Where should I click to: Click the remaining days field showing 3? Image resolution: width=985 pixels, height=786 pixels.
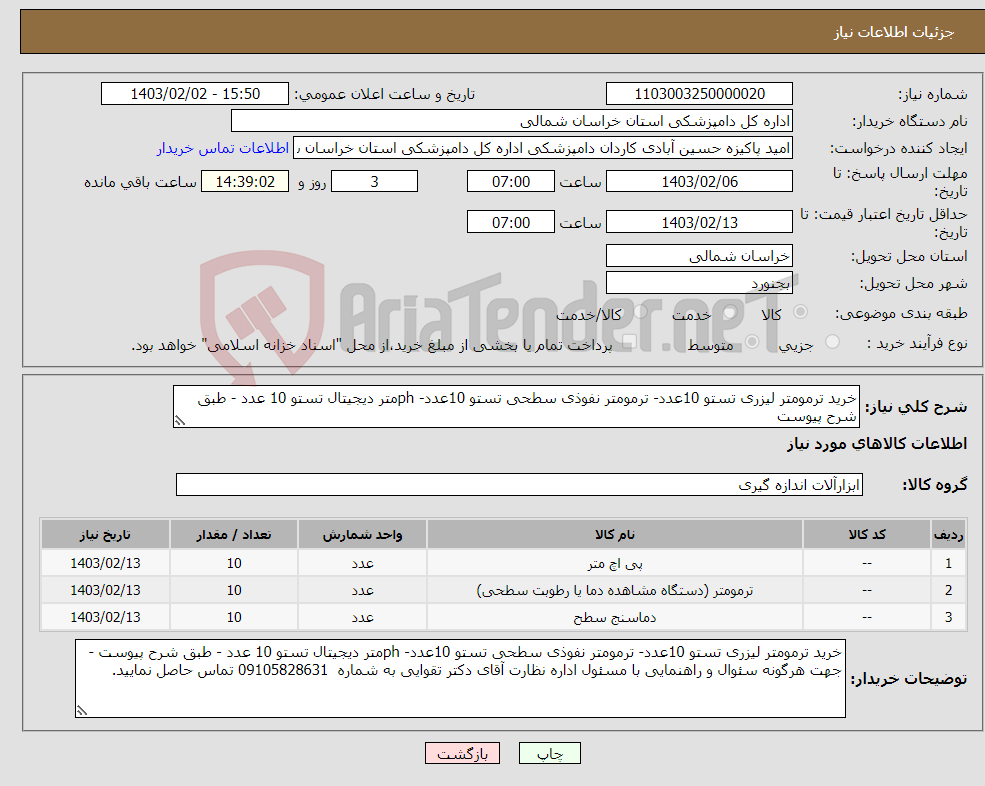point(374,182)
